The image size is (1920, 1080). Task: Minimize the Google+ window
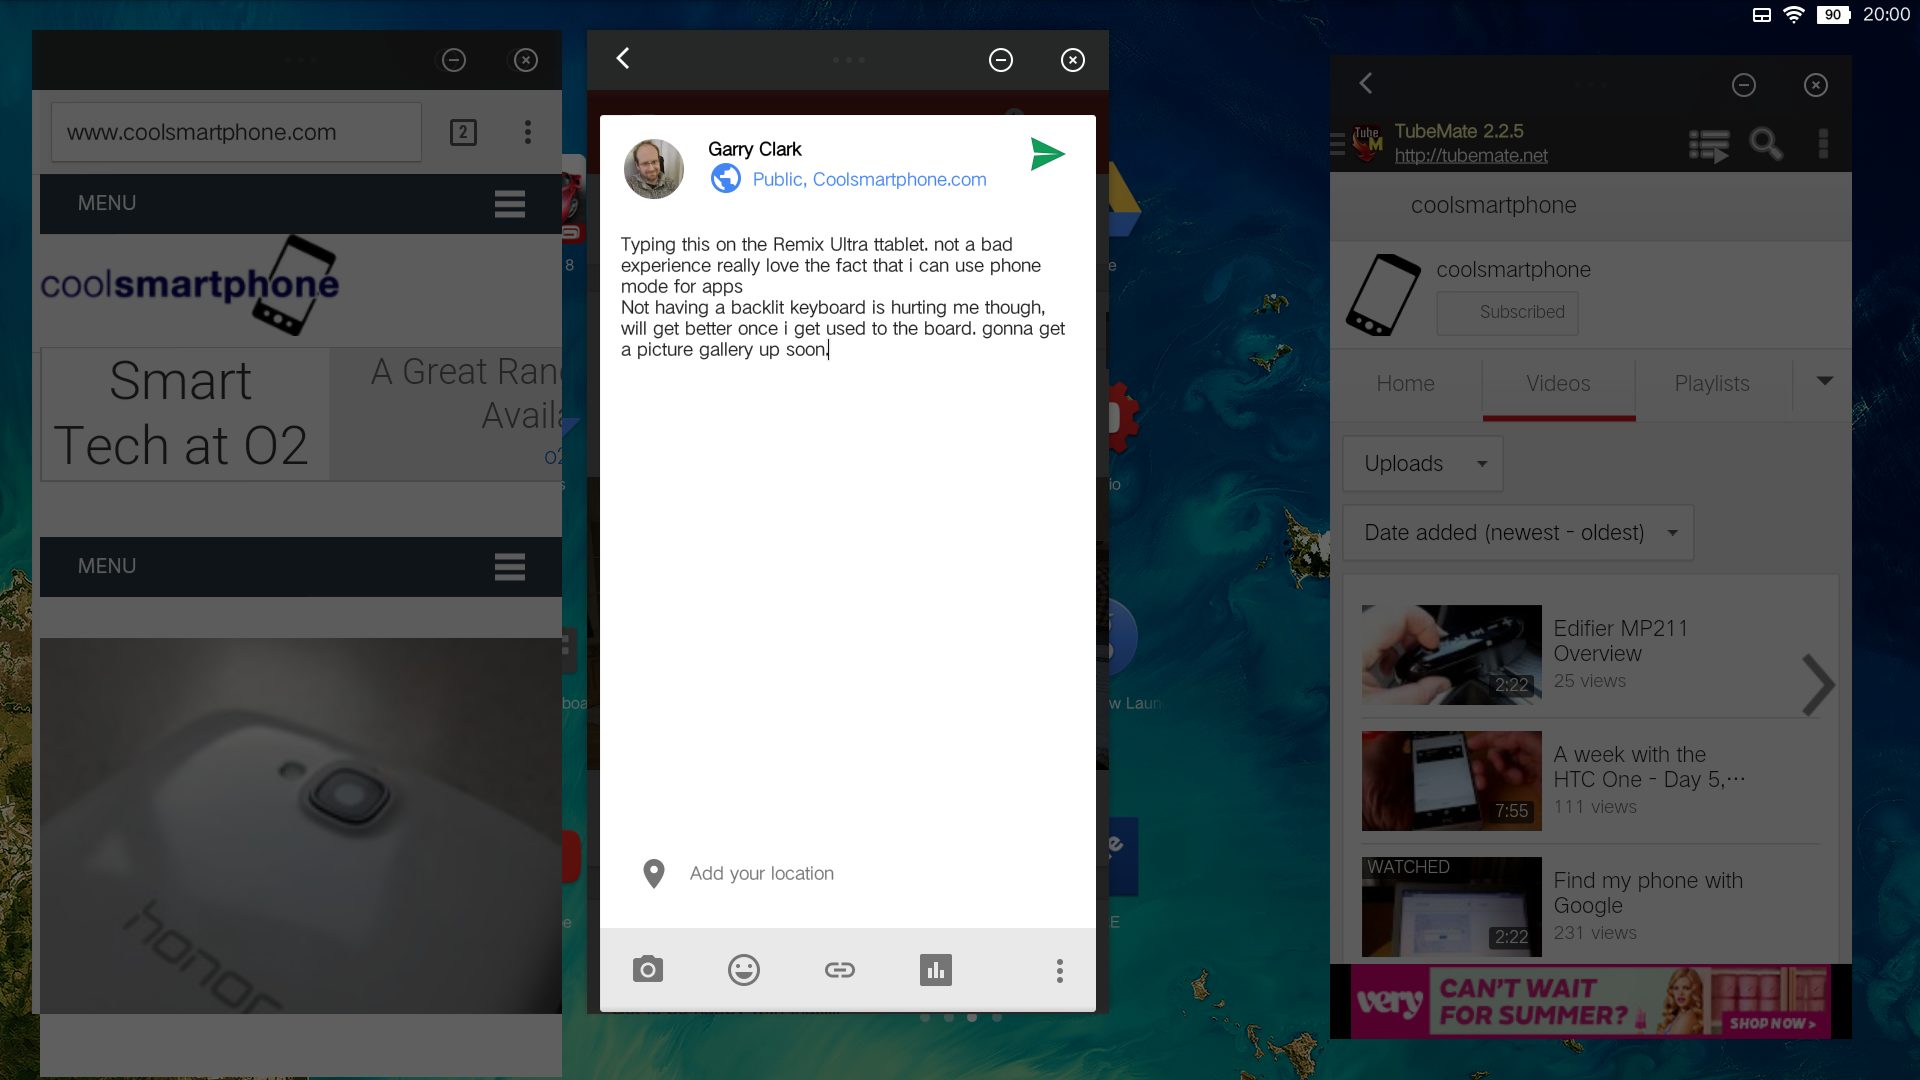point(1001,60)
